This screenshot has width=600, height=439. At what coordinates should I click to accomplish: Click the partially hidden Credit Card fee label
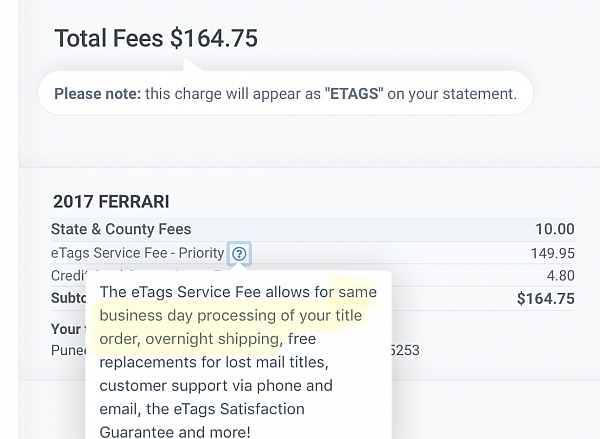coord(70,276)
